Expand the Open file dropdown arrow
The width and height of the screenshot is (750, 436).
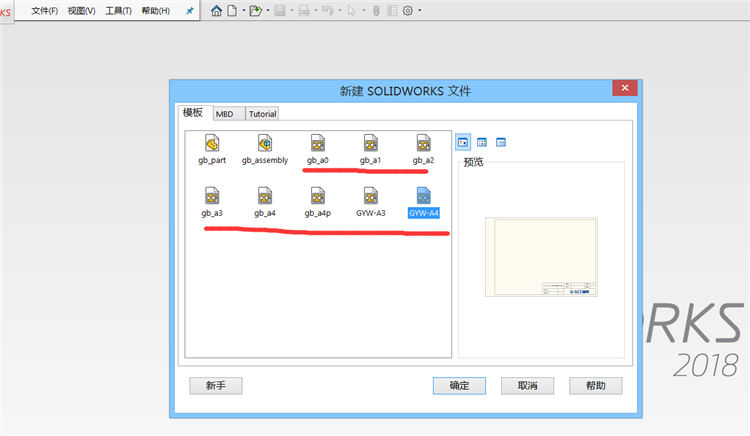tap(268, 11)
